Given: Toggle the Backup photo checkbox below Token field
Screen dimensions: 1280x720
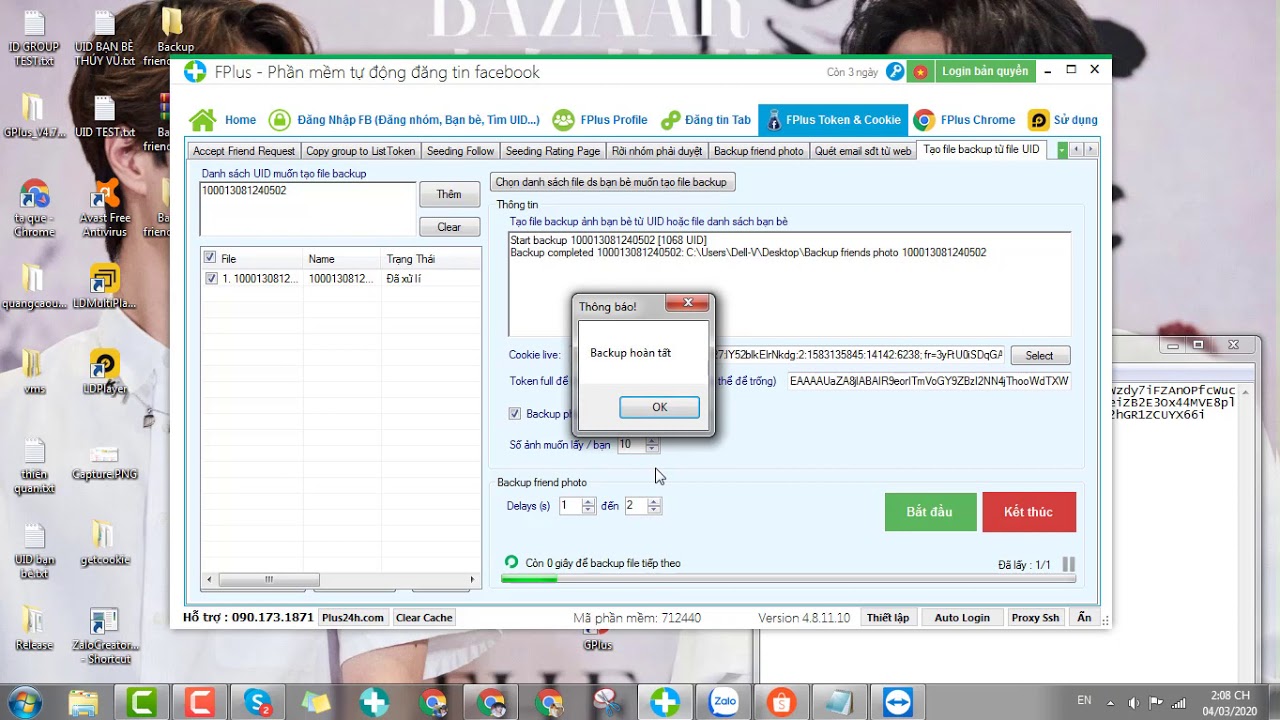Looking at the screenshot, I should [515, 413].
